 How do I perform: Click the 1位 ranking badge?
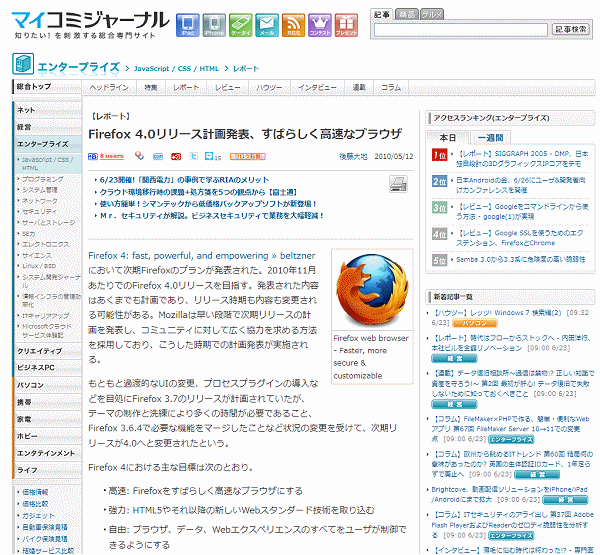[x=440, y=155]
